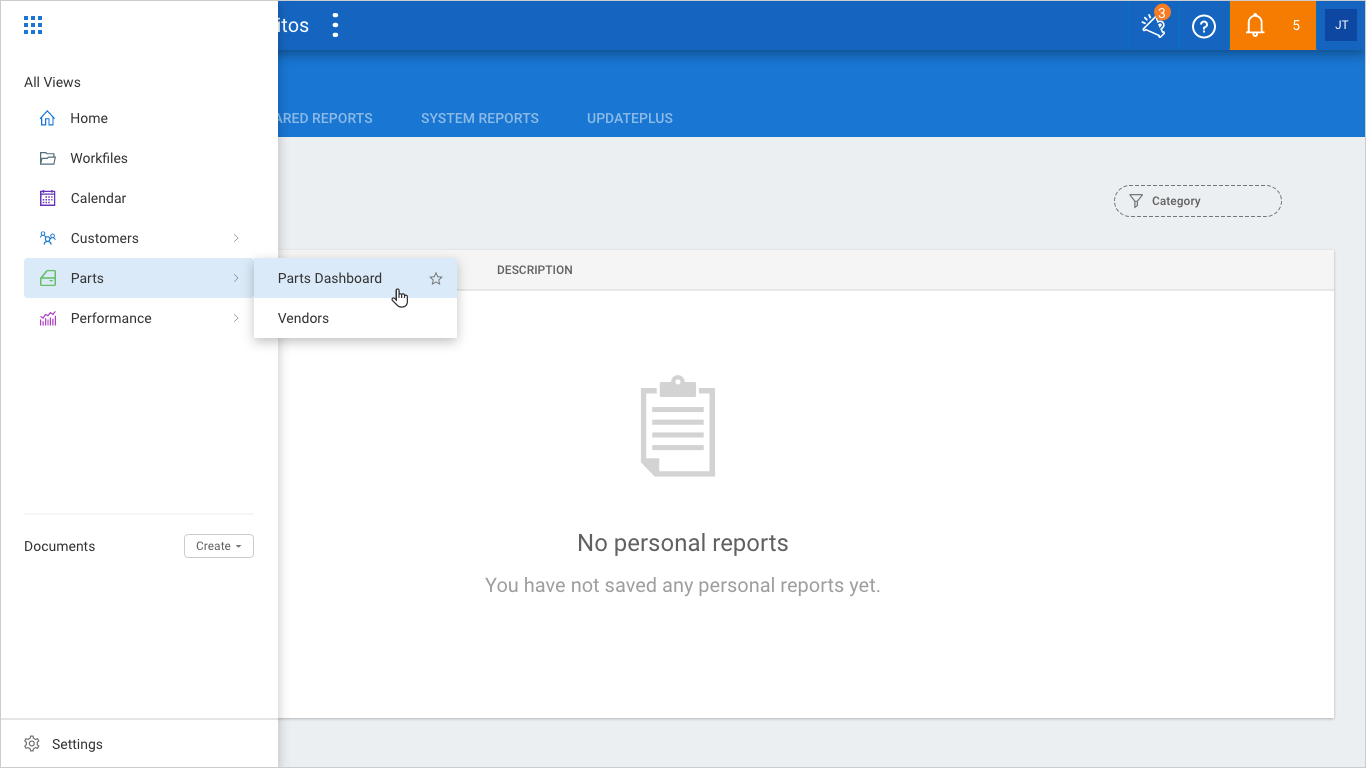This screenshot has height=768, width=1366.
Task: Click the Settings gear icon
Action: 32,744
